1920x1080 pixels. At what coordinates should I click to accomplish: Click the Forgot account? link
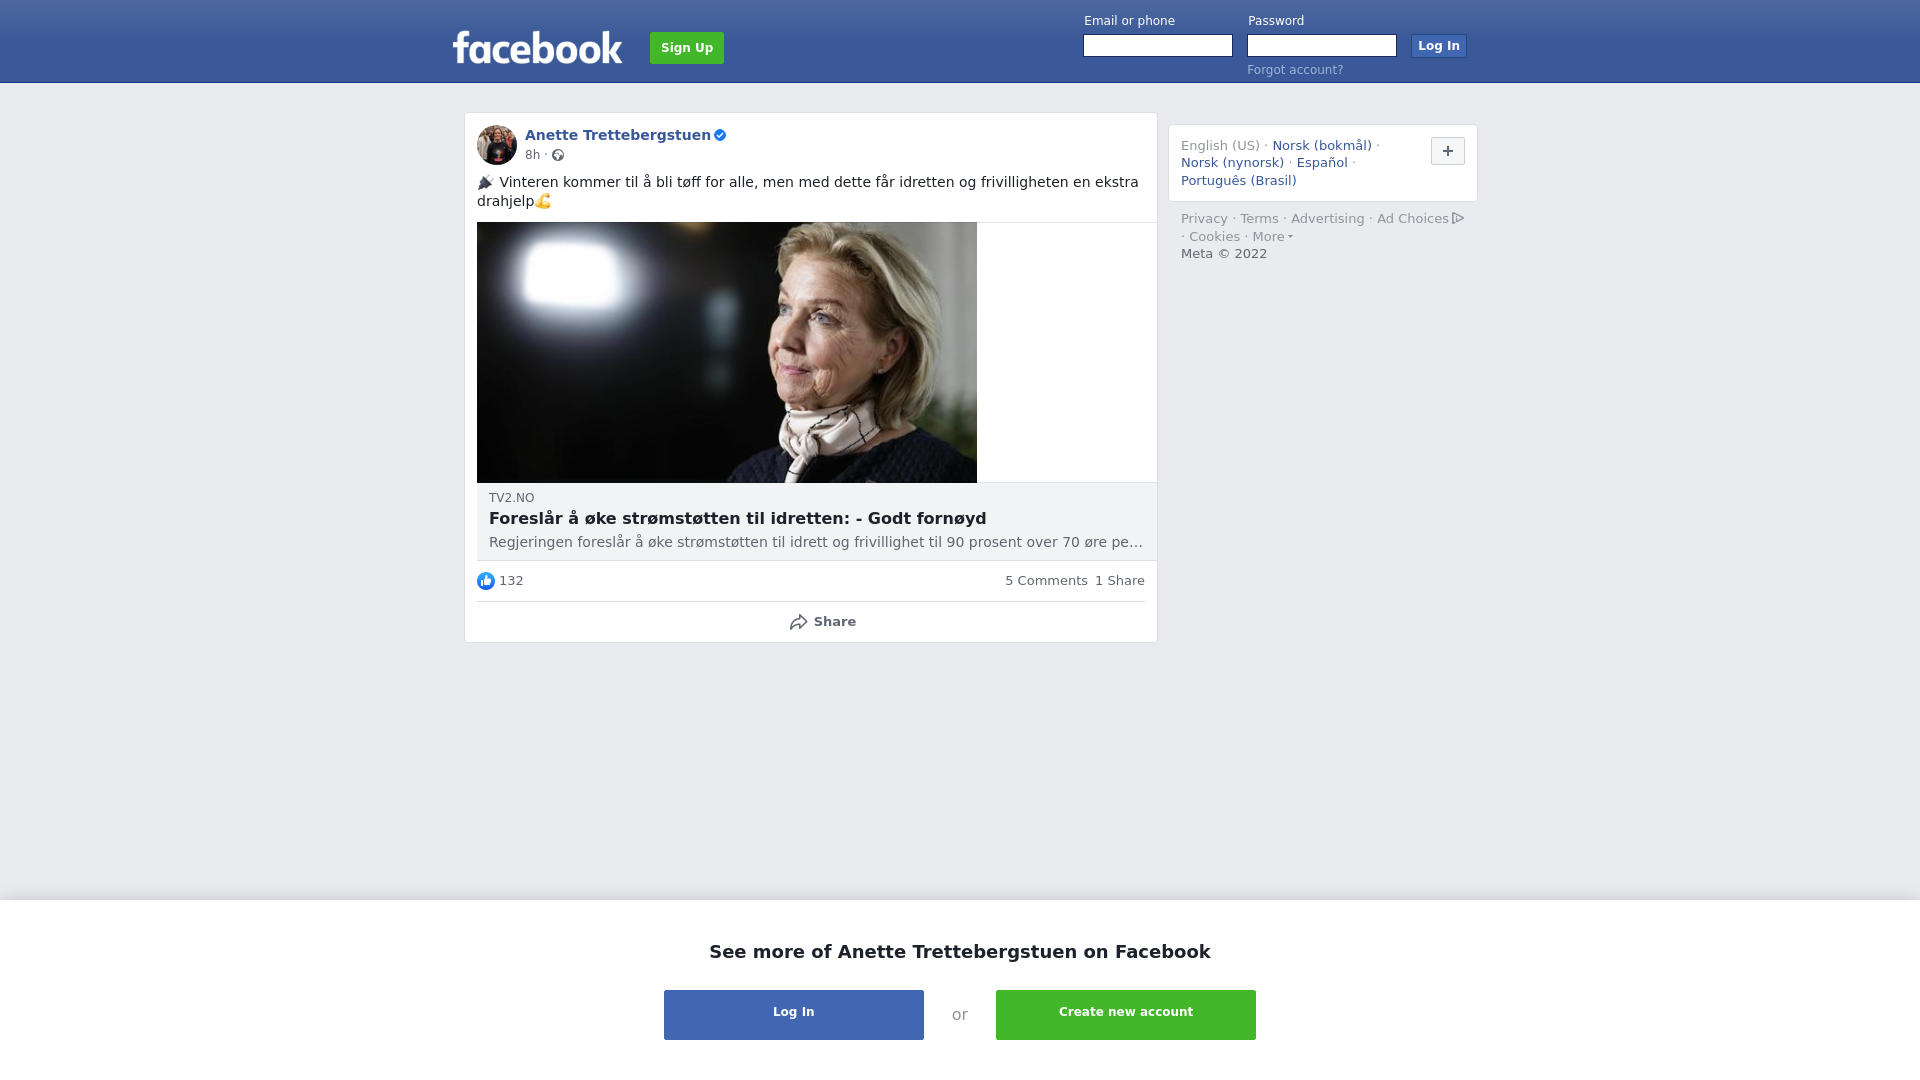point(1295,70)
